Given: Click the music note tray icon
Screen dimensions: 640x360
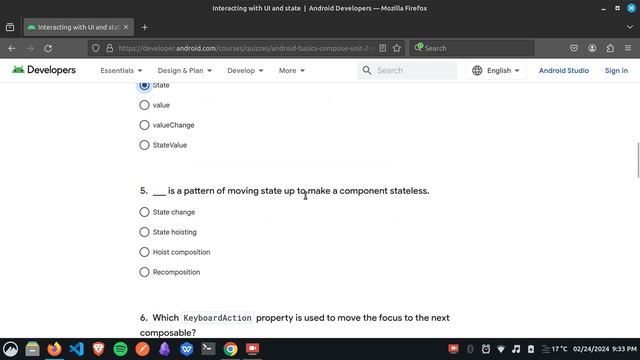Looking at the screenshot, I should tap(516, 349).
